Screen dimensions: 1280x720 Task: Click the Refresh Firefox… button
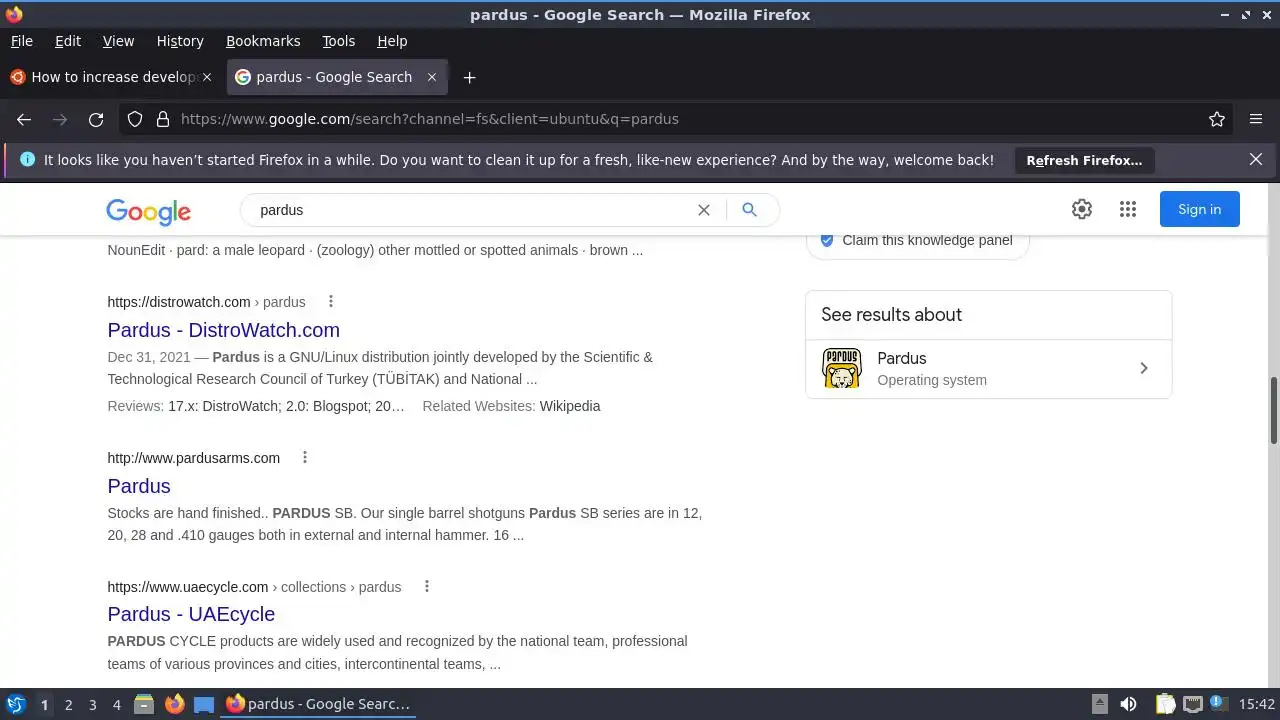1084,160
